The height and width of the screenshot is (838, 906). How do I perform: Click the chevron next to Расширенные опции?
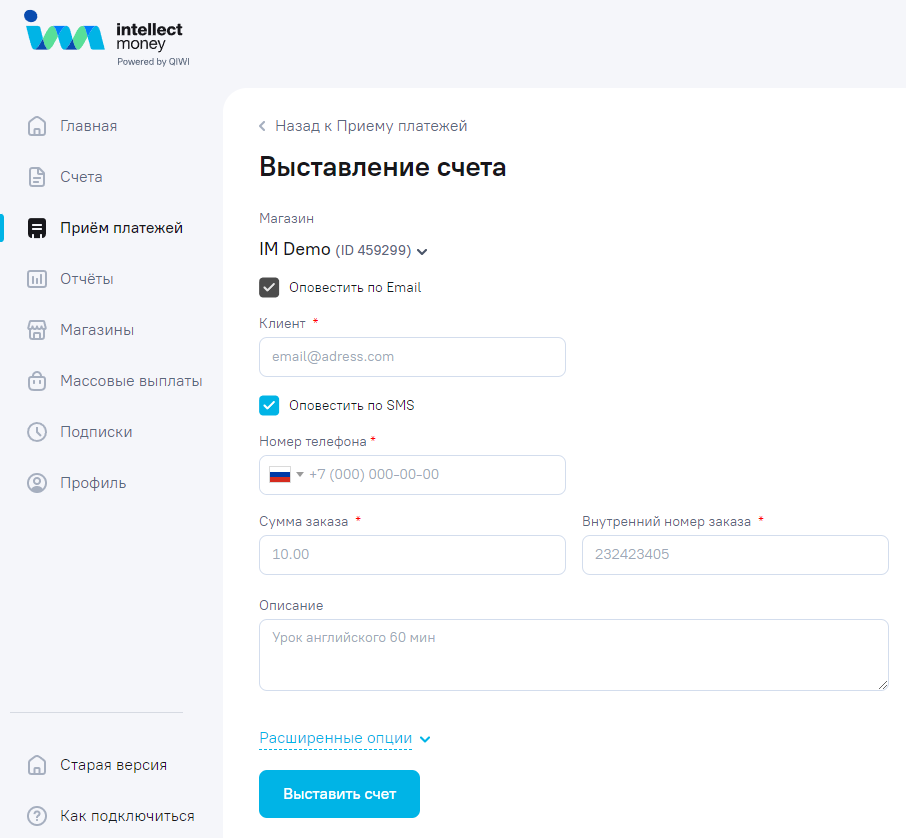pyautogui.click(x=425, y=739)
